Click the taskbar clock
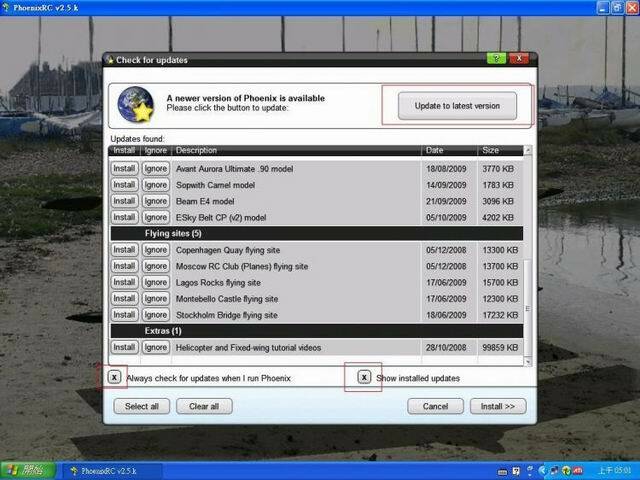This screenshot has width=640, height=480. (614, 471)
